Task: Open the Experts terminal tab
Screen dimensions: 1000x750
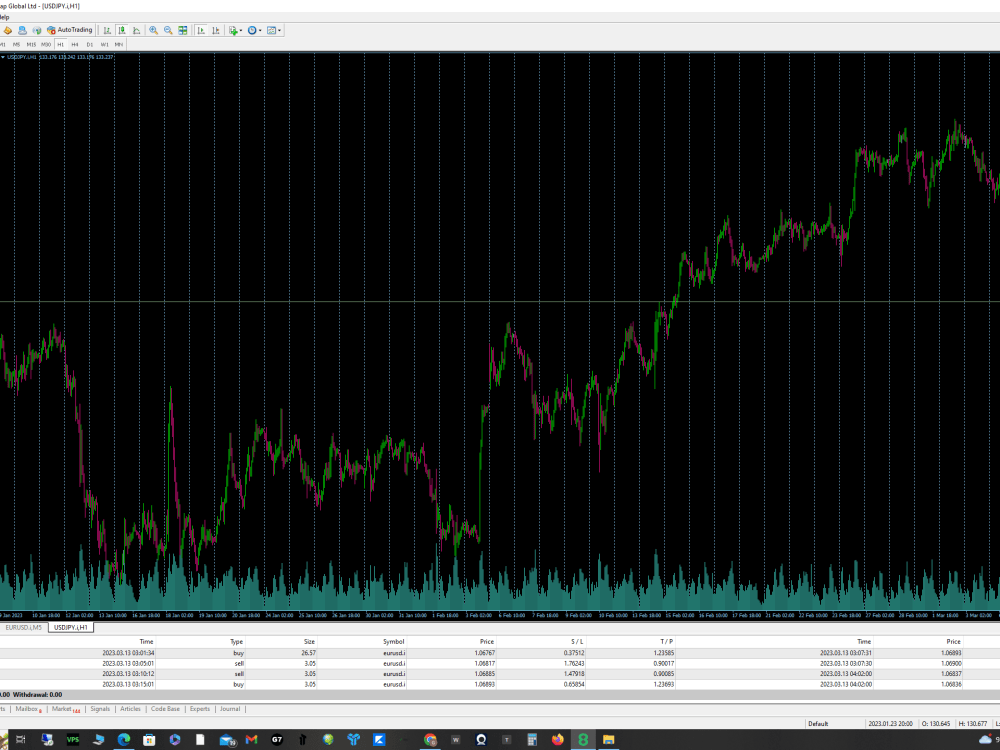Action: [200, 709]
